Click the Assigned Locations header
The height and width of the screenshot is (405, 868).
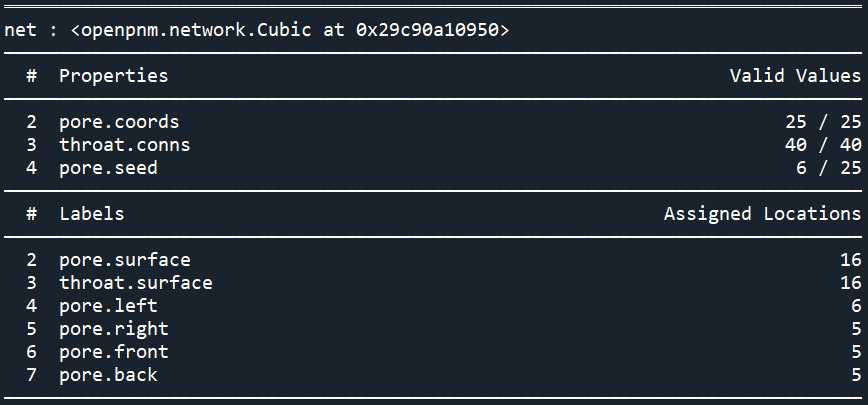[763, 214]
